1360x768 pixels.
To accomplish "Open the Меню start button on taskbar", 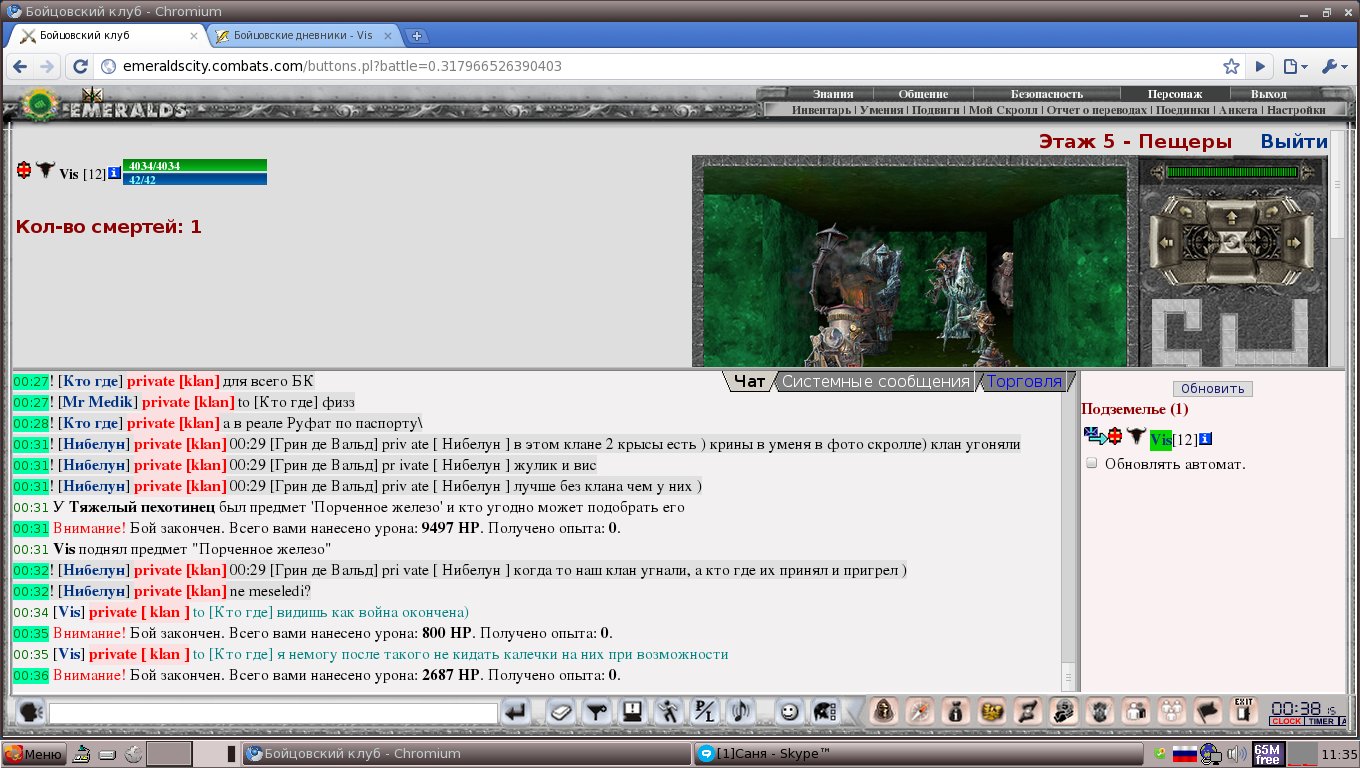I will click(34, 753).
